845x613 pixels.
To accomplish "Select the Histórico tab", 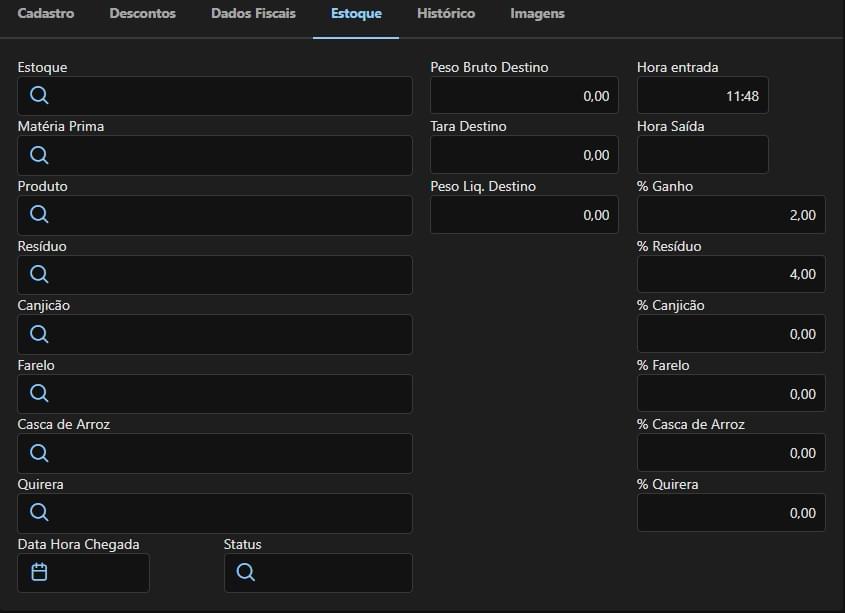I will click(x=445, y=14).
